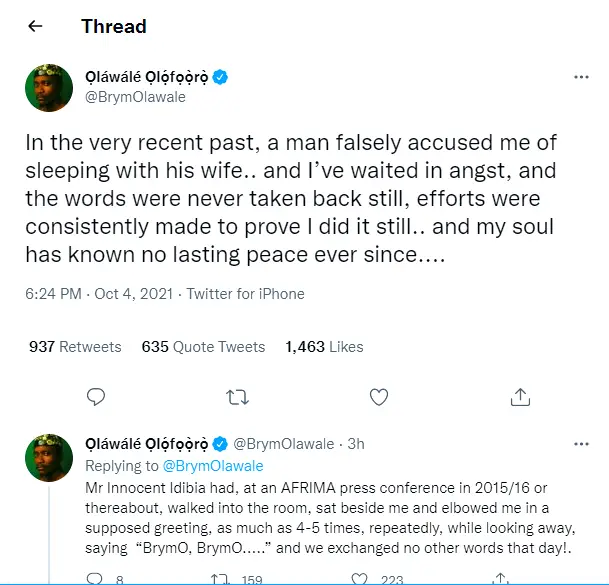Image resolution: width=609 pixels, height=585 pixels.
Task: Open more options on reply tweet
Action: [x=581, y=442]
